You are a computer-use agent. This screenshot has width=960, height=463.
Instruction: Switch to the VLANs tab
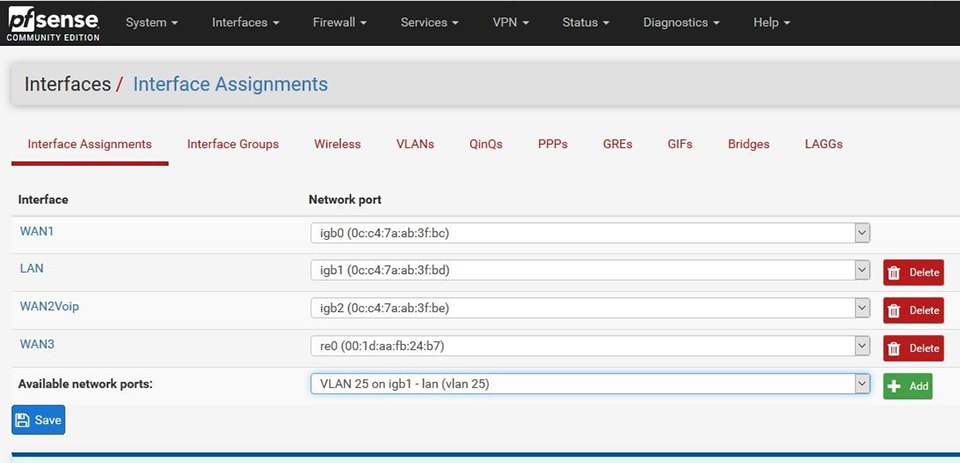click(x=415, y=144)
